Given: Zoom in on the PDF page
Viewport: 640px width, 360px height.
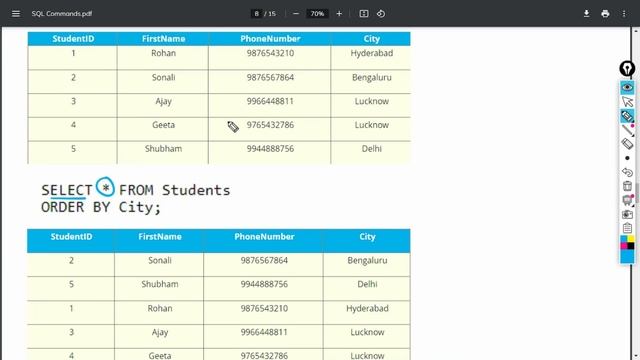Looking at the screenshot, I should tap(339, 13).
